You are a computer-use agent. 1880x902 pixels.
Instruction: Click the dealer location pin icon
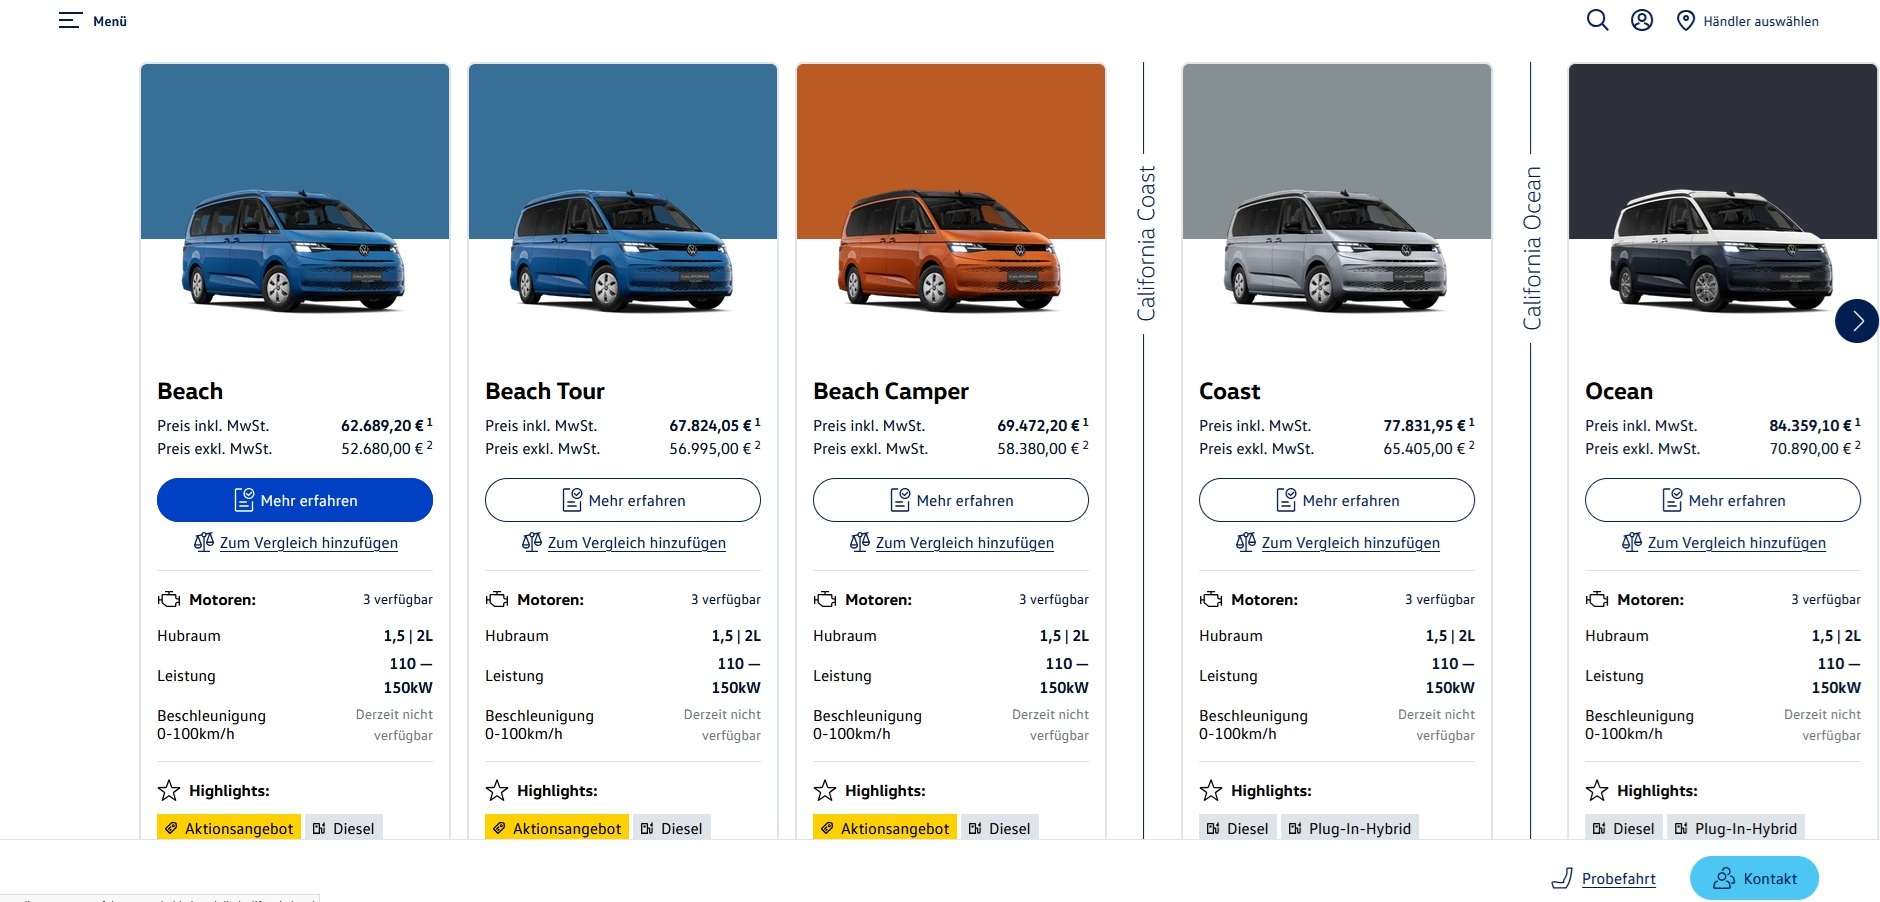click(1685, 21)
